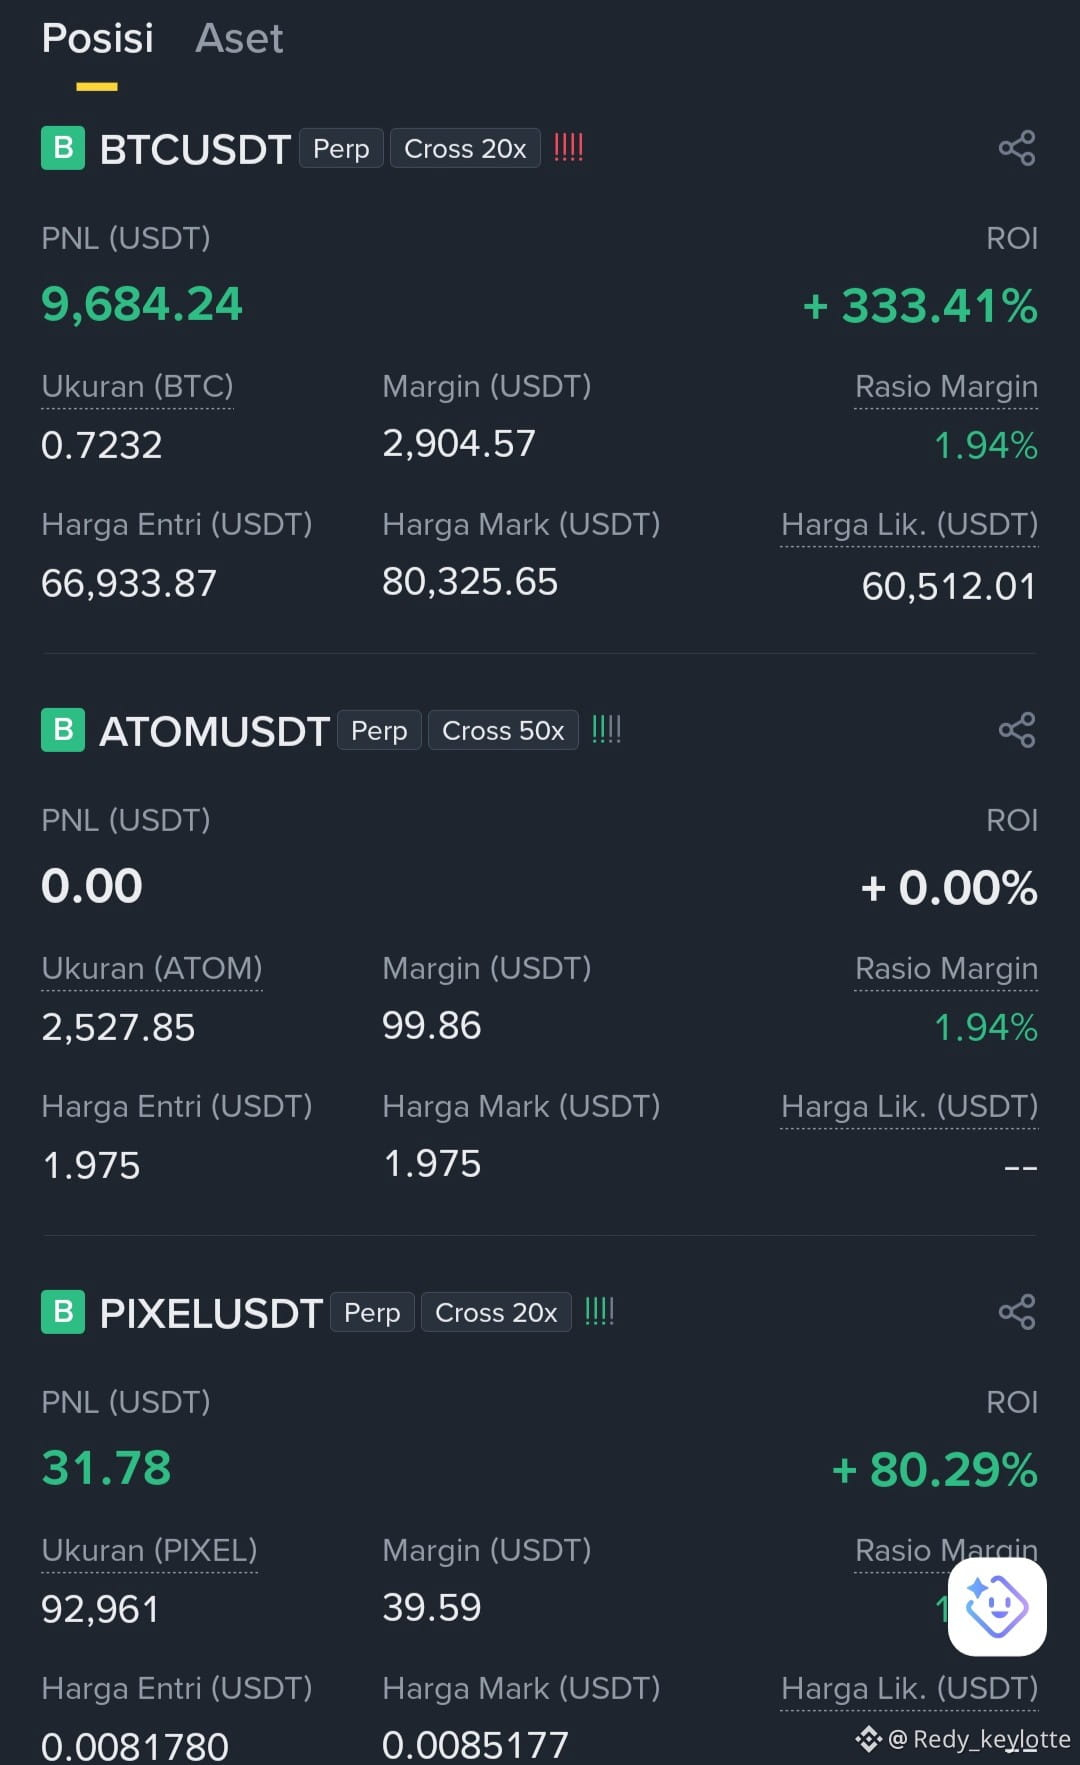Image resolution: width=1080 pixels, height=1765 pixels.
Task: Open BTCUSDT Cross 20x leverage setting
Action: (x=465, y=149)
